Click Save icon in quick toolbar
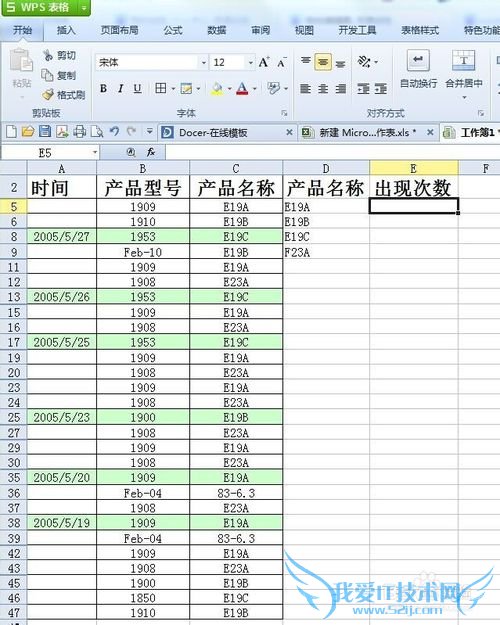This screenshot has height=625, width=500. coord(45,132)
